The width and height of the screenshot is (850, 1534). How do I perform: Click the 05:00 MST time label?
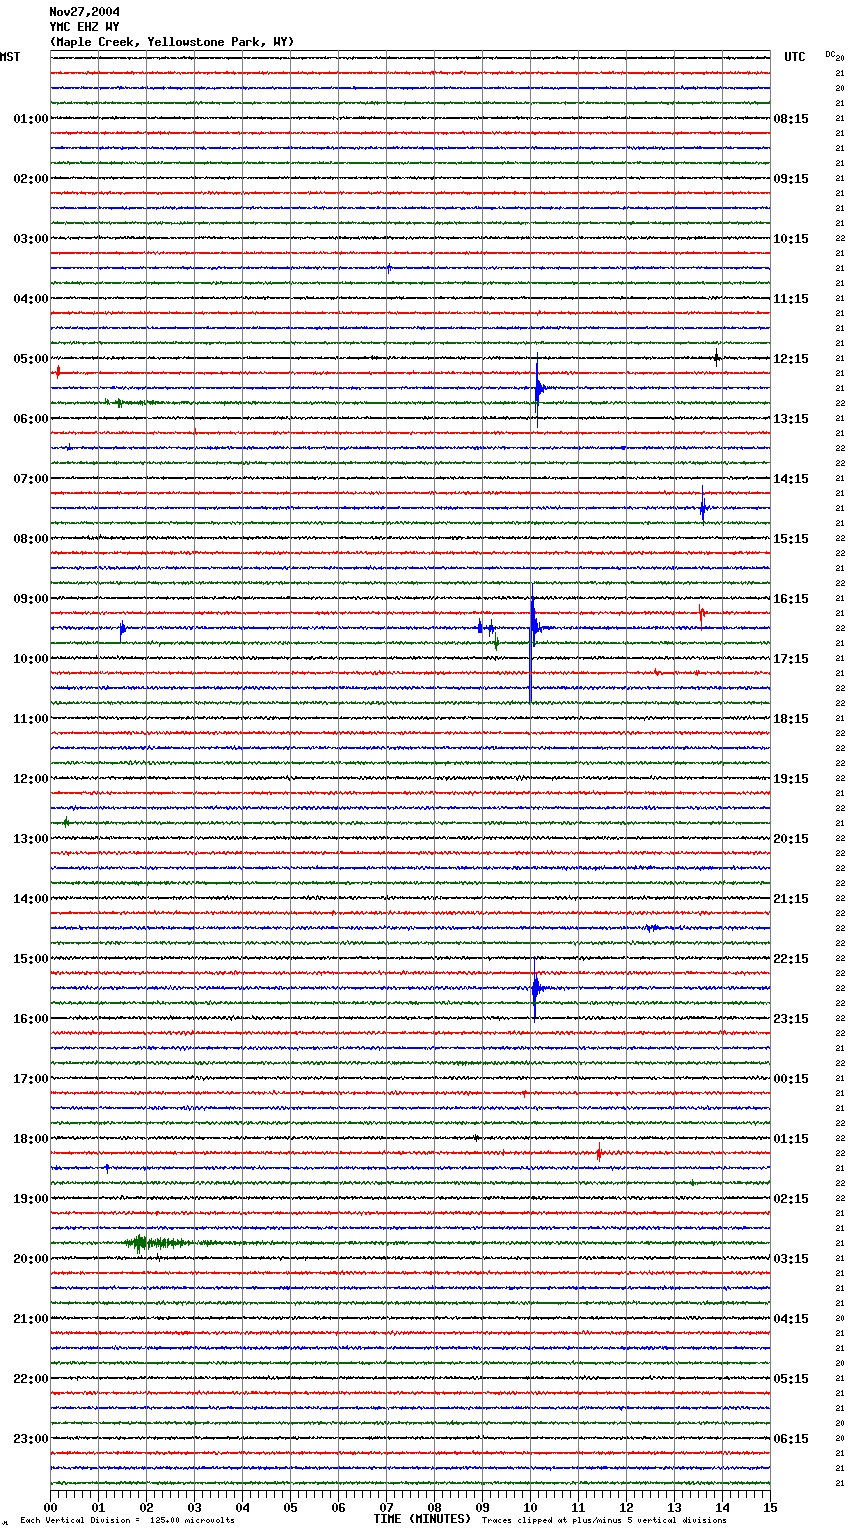coord(31,359)
